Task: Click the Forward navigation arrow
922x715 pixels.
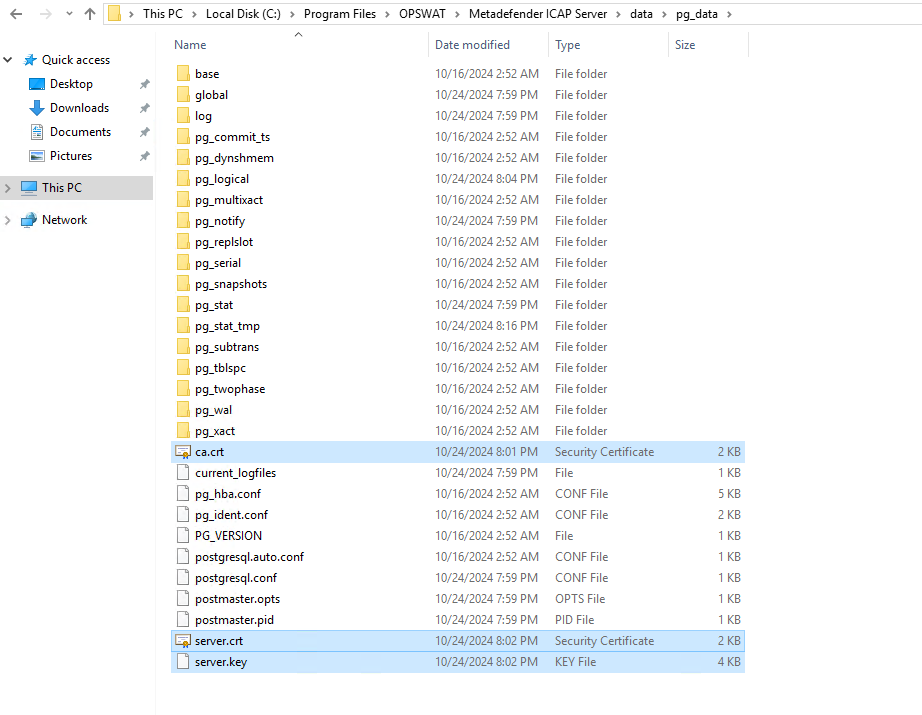Action: tap(45, 14)
